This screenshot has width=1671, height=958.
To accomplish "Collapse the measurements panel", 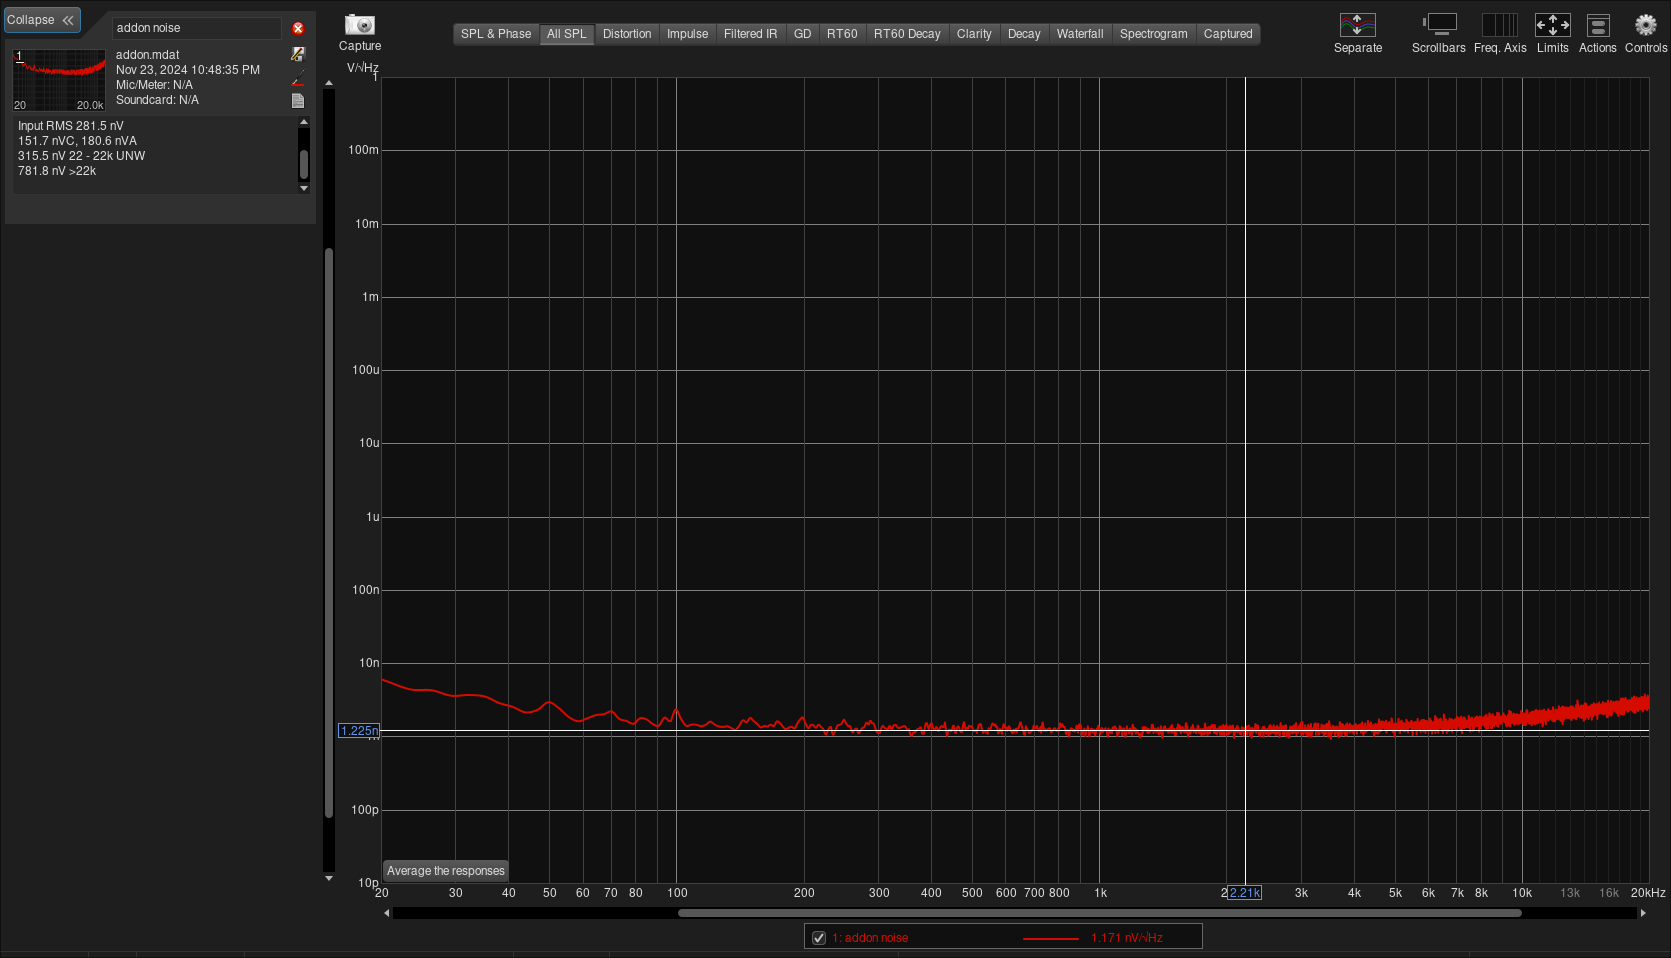I will 41,20.
